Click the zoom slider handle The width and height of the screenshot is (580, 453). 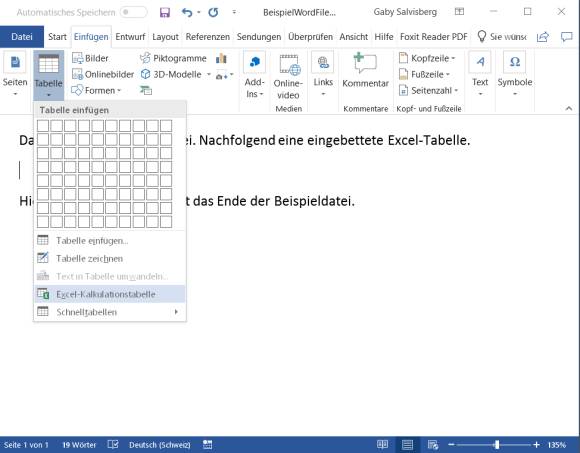497,444
